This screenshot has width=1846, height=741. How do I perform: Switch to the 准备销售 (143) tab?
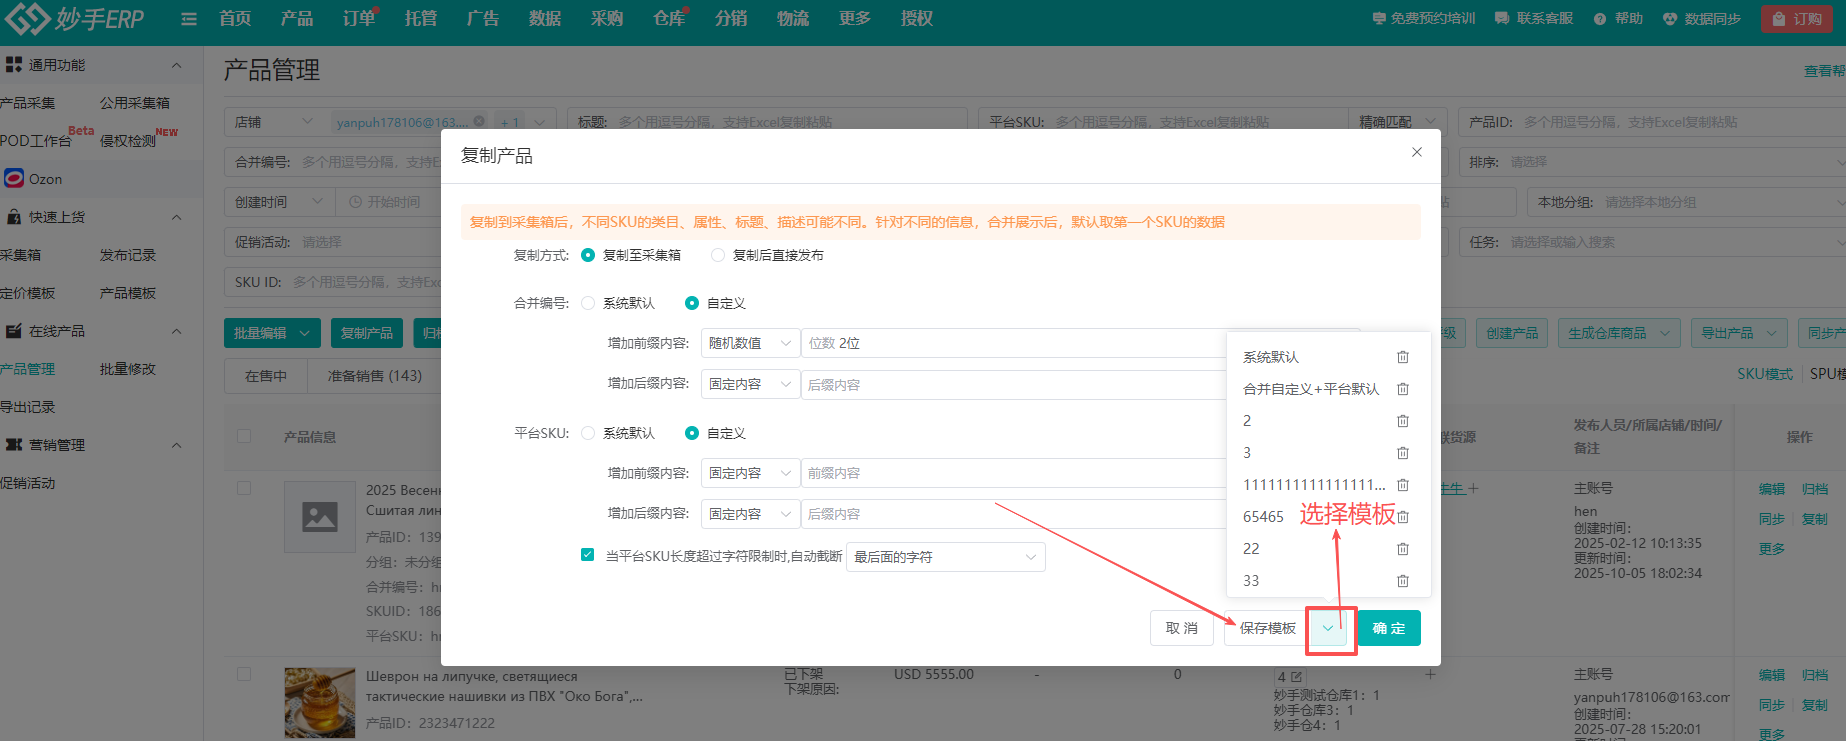375,376
